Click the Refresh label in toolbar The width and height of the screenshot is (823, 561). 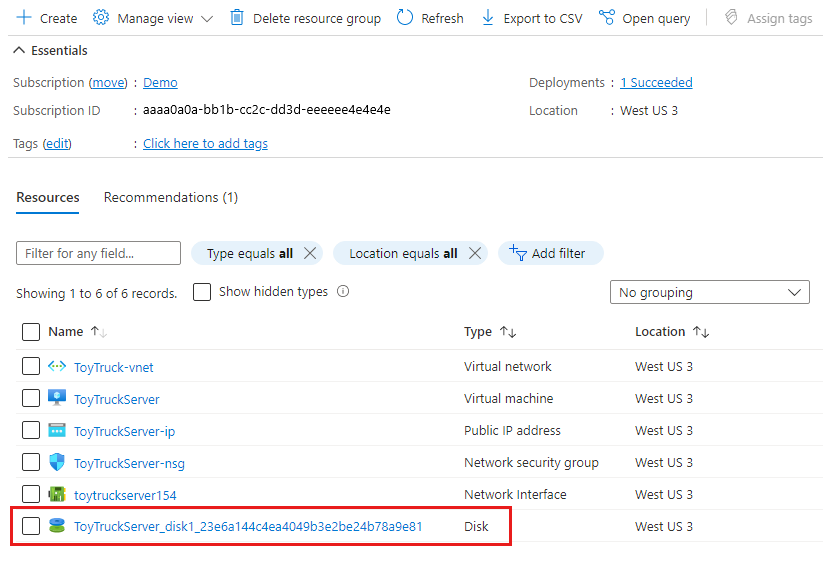pos(442,18)
